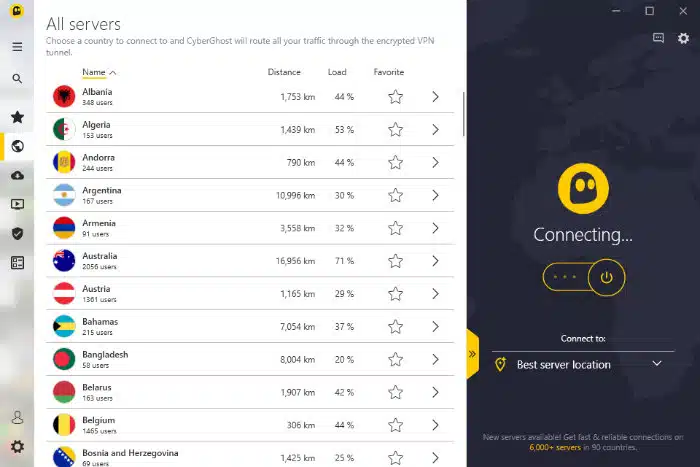Open the account profile icon
700x467 pixels.
(17, 417)
